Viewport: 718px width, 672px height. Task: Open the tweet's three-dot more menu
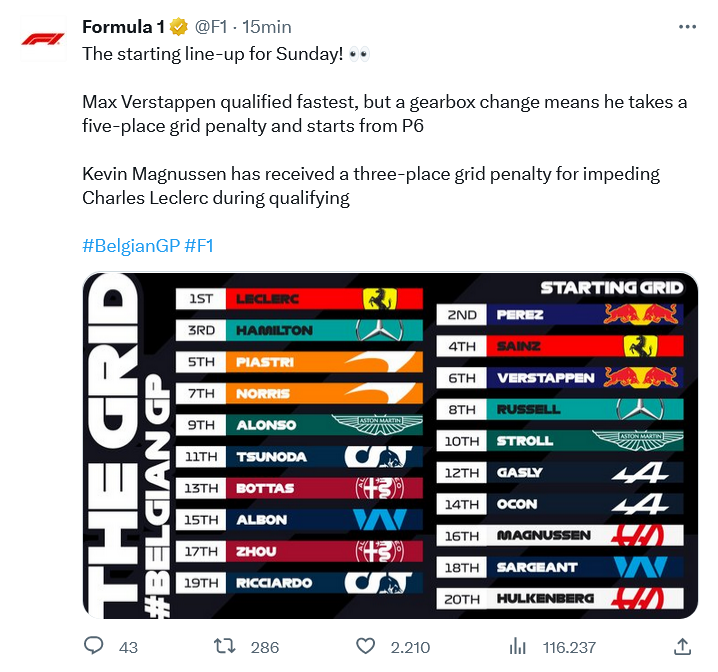pyautogui.click(x=686, y=27)
